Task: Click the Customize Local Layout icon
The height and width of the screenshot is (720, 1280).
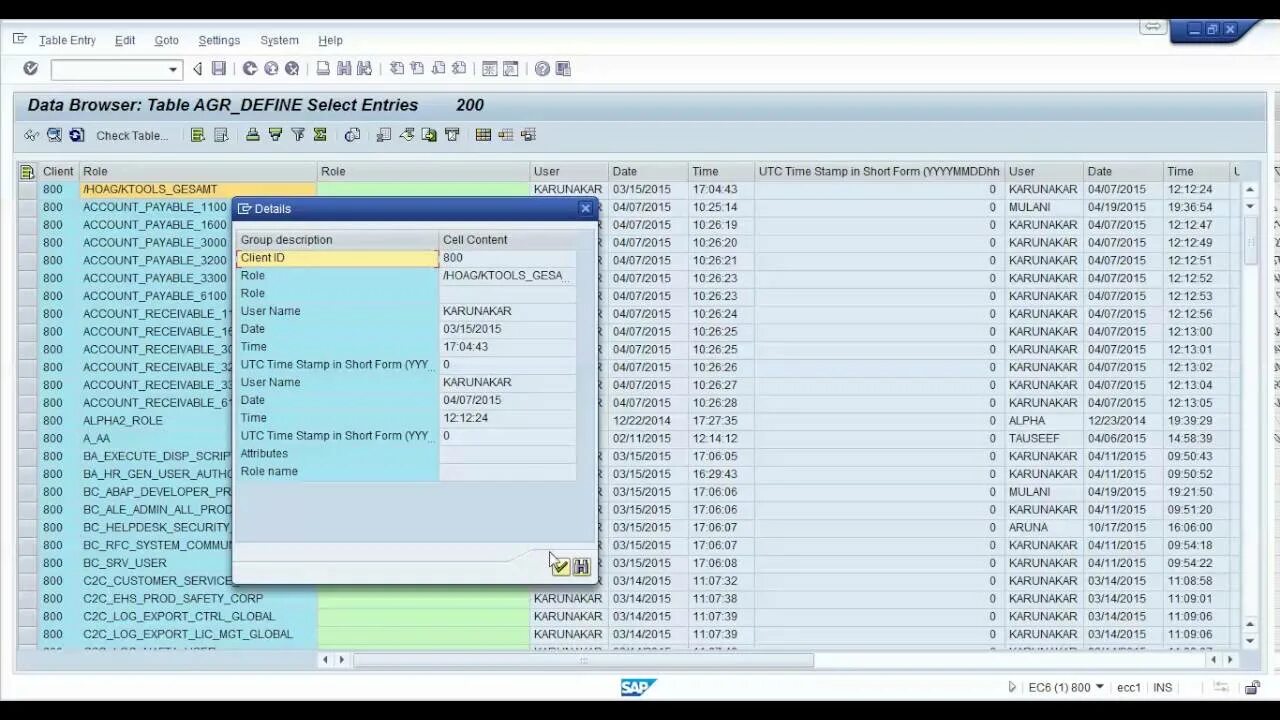Action: tap(563, 69)
